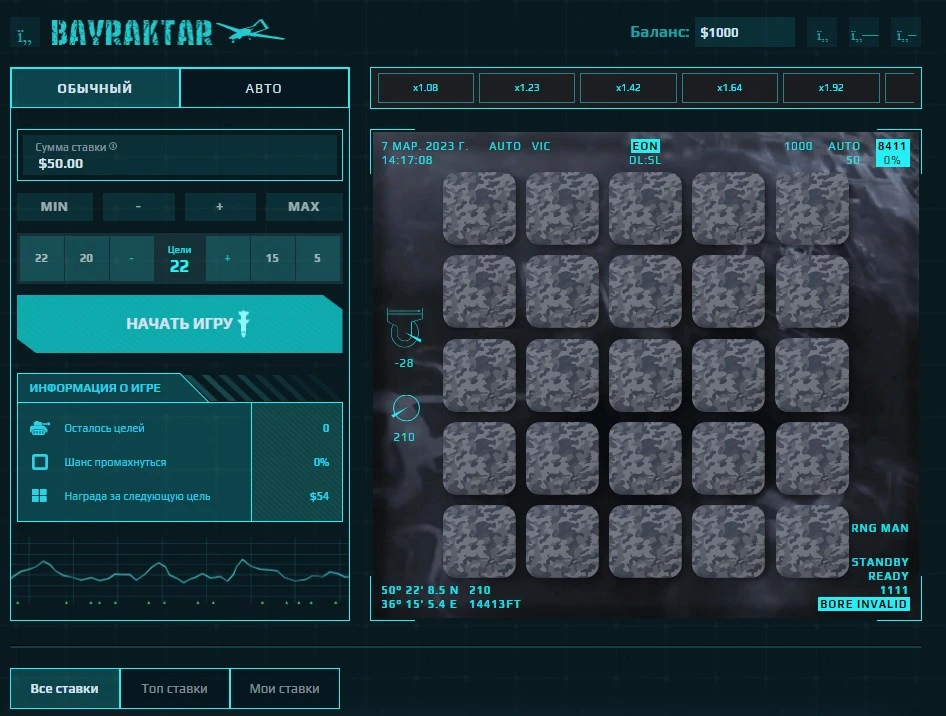Click the center camouflage tile in row 3, column 3
Viewport: 946px width, 716px height.
[x=646, y=375]
